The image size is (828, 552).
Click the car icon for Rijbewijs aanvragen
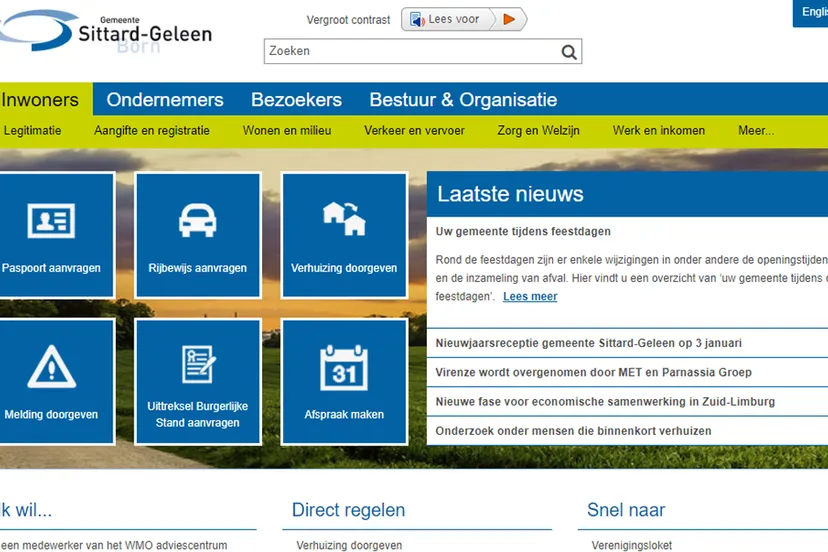pos(197,220)
